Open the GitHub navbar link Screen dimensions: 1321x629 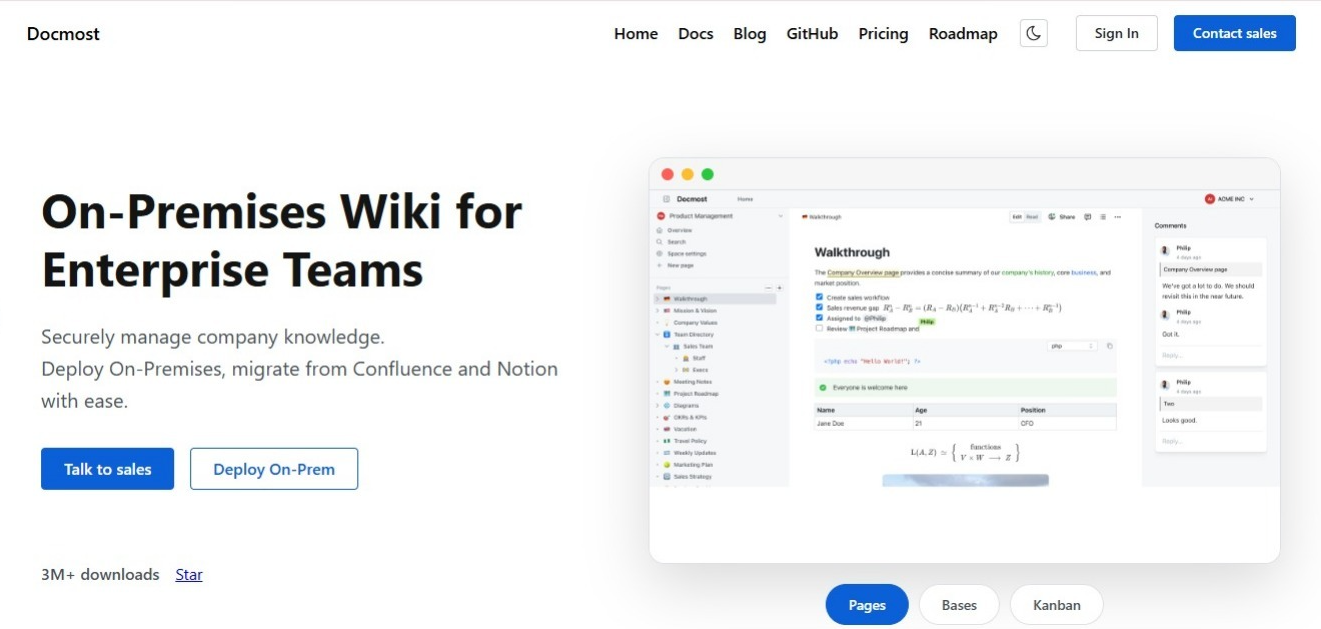812,33
